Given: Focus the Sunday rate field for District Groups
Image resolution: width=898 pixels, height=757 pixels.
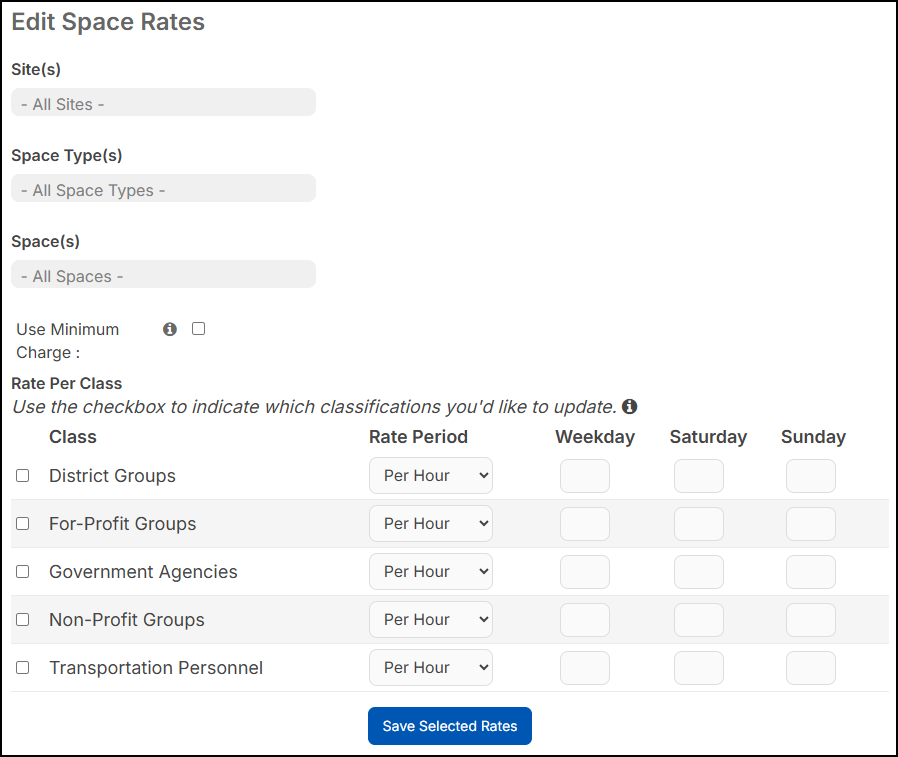Looking at the screenshot, I should tap(811, 476).
